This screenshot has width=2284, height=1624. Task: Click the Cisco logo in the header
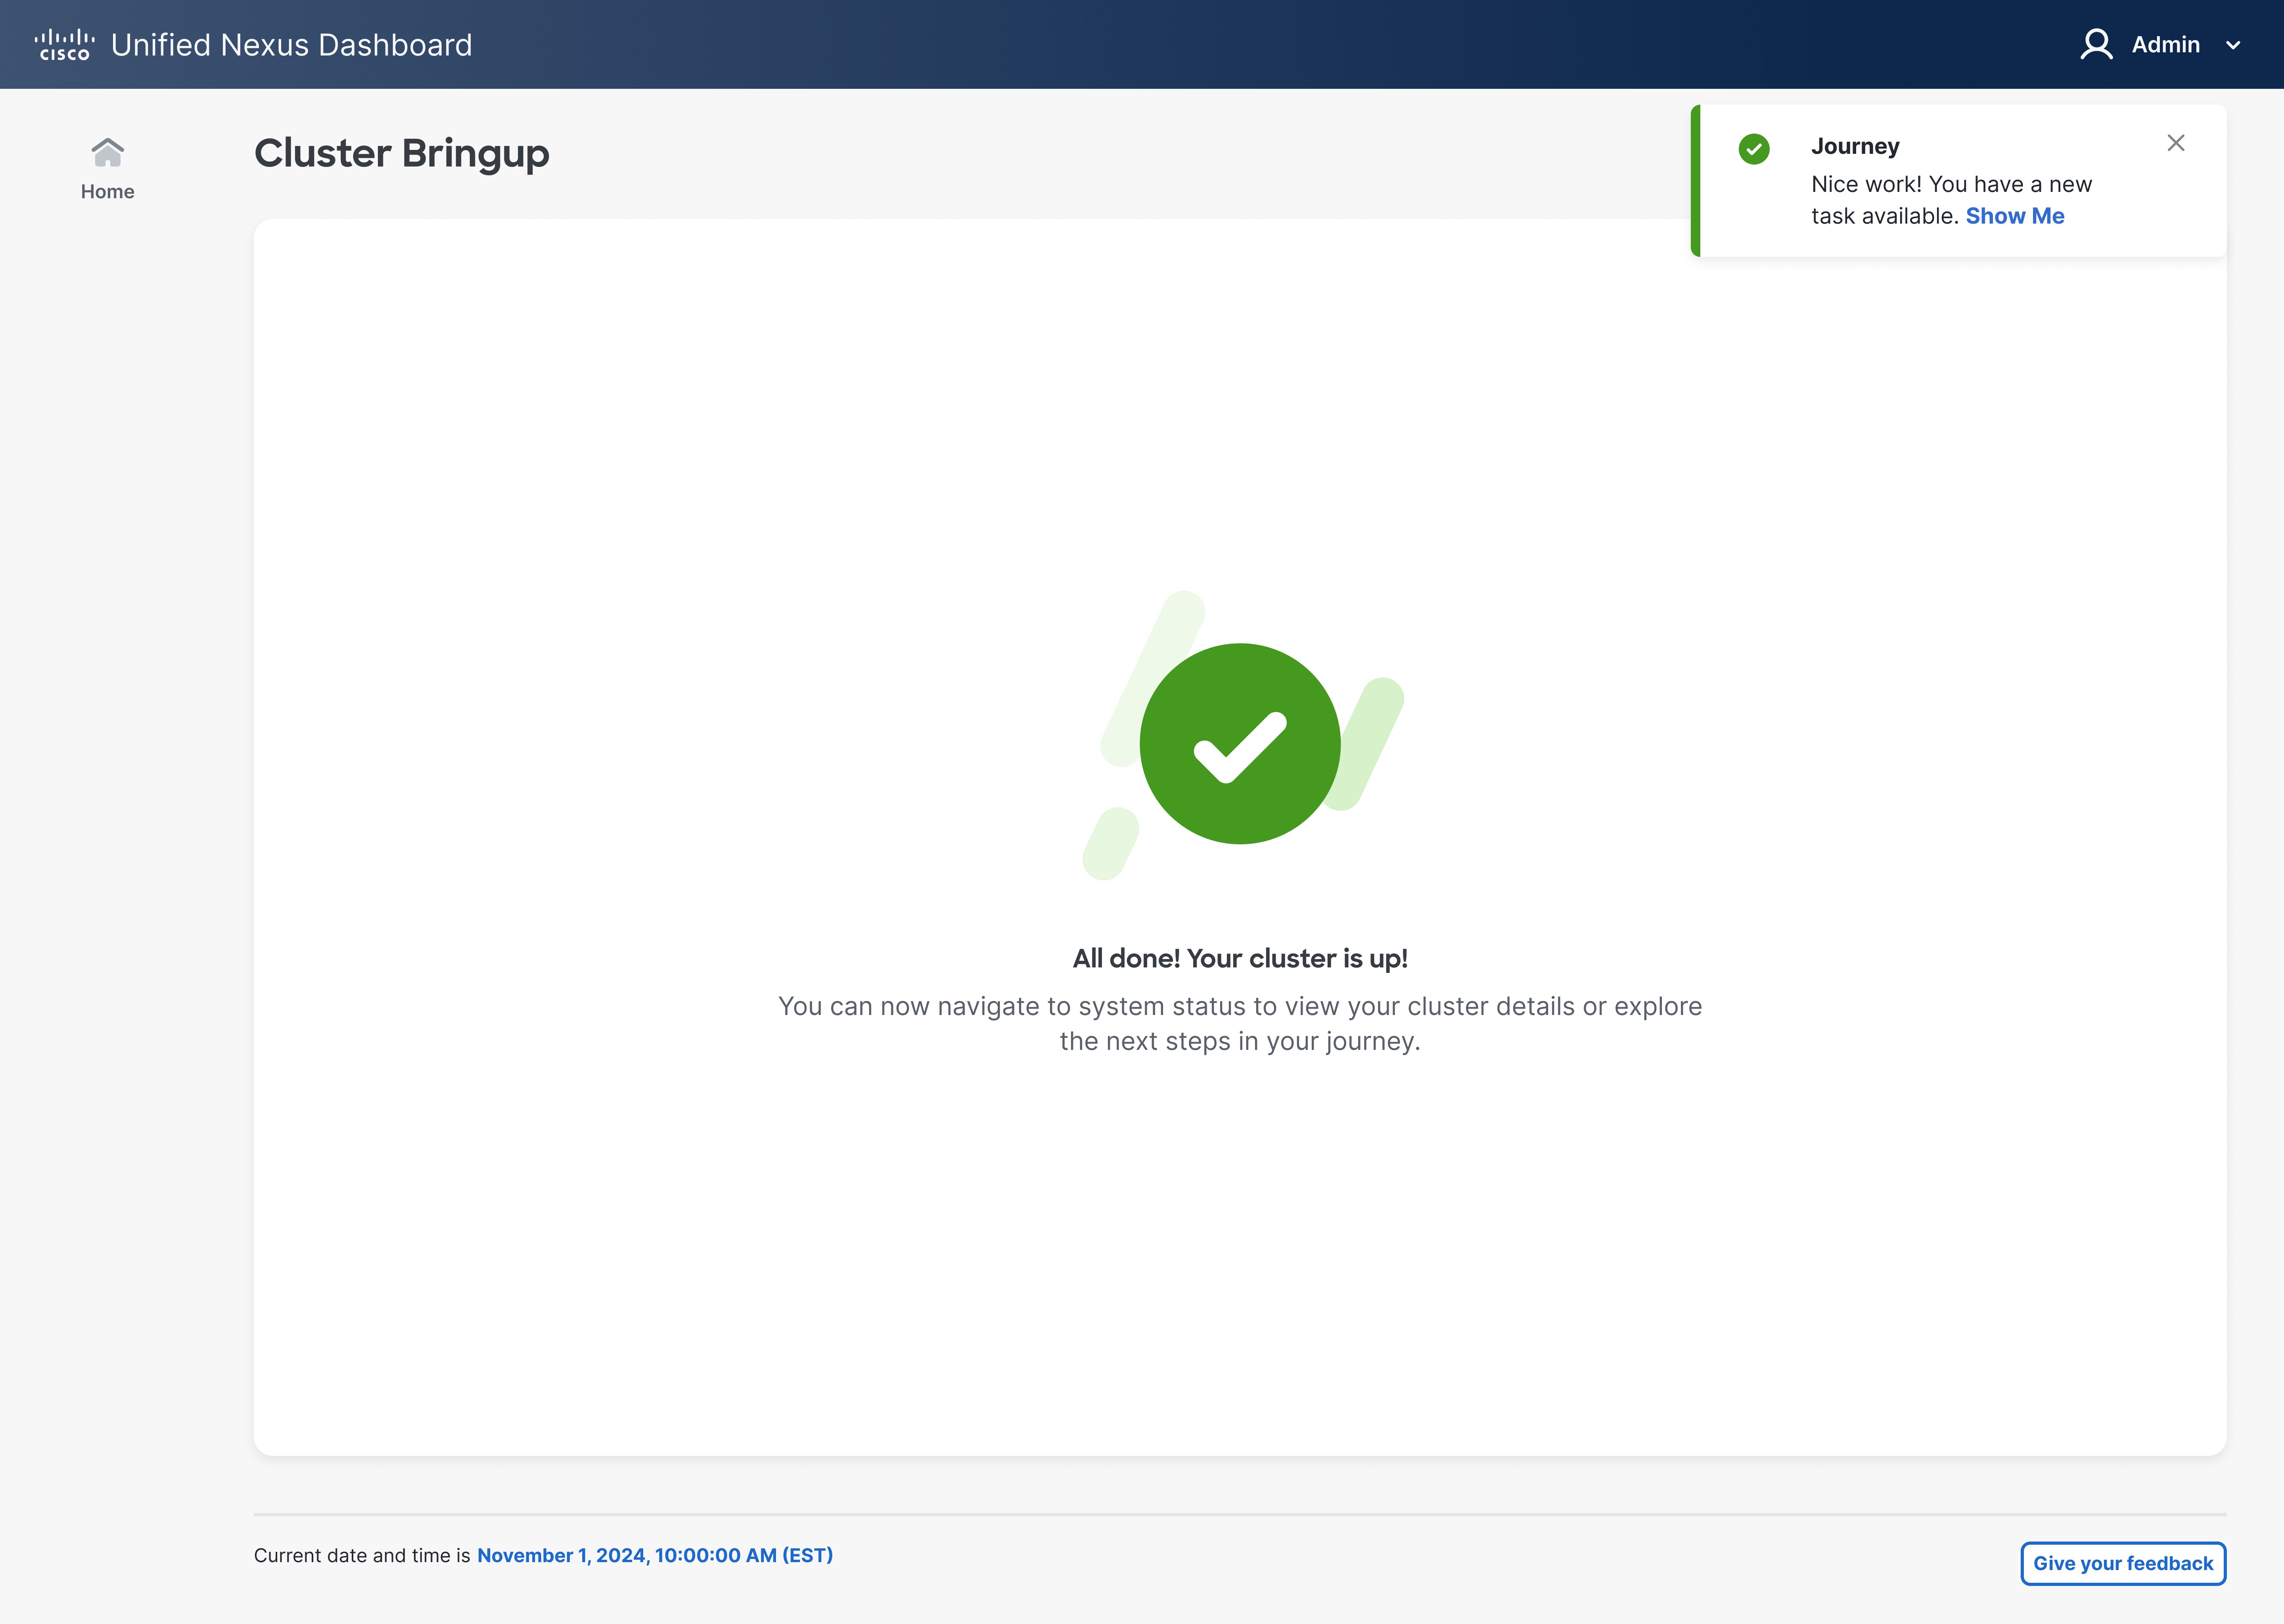click(65, 45)
